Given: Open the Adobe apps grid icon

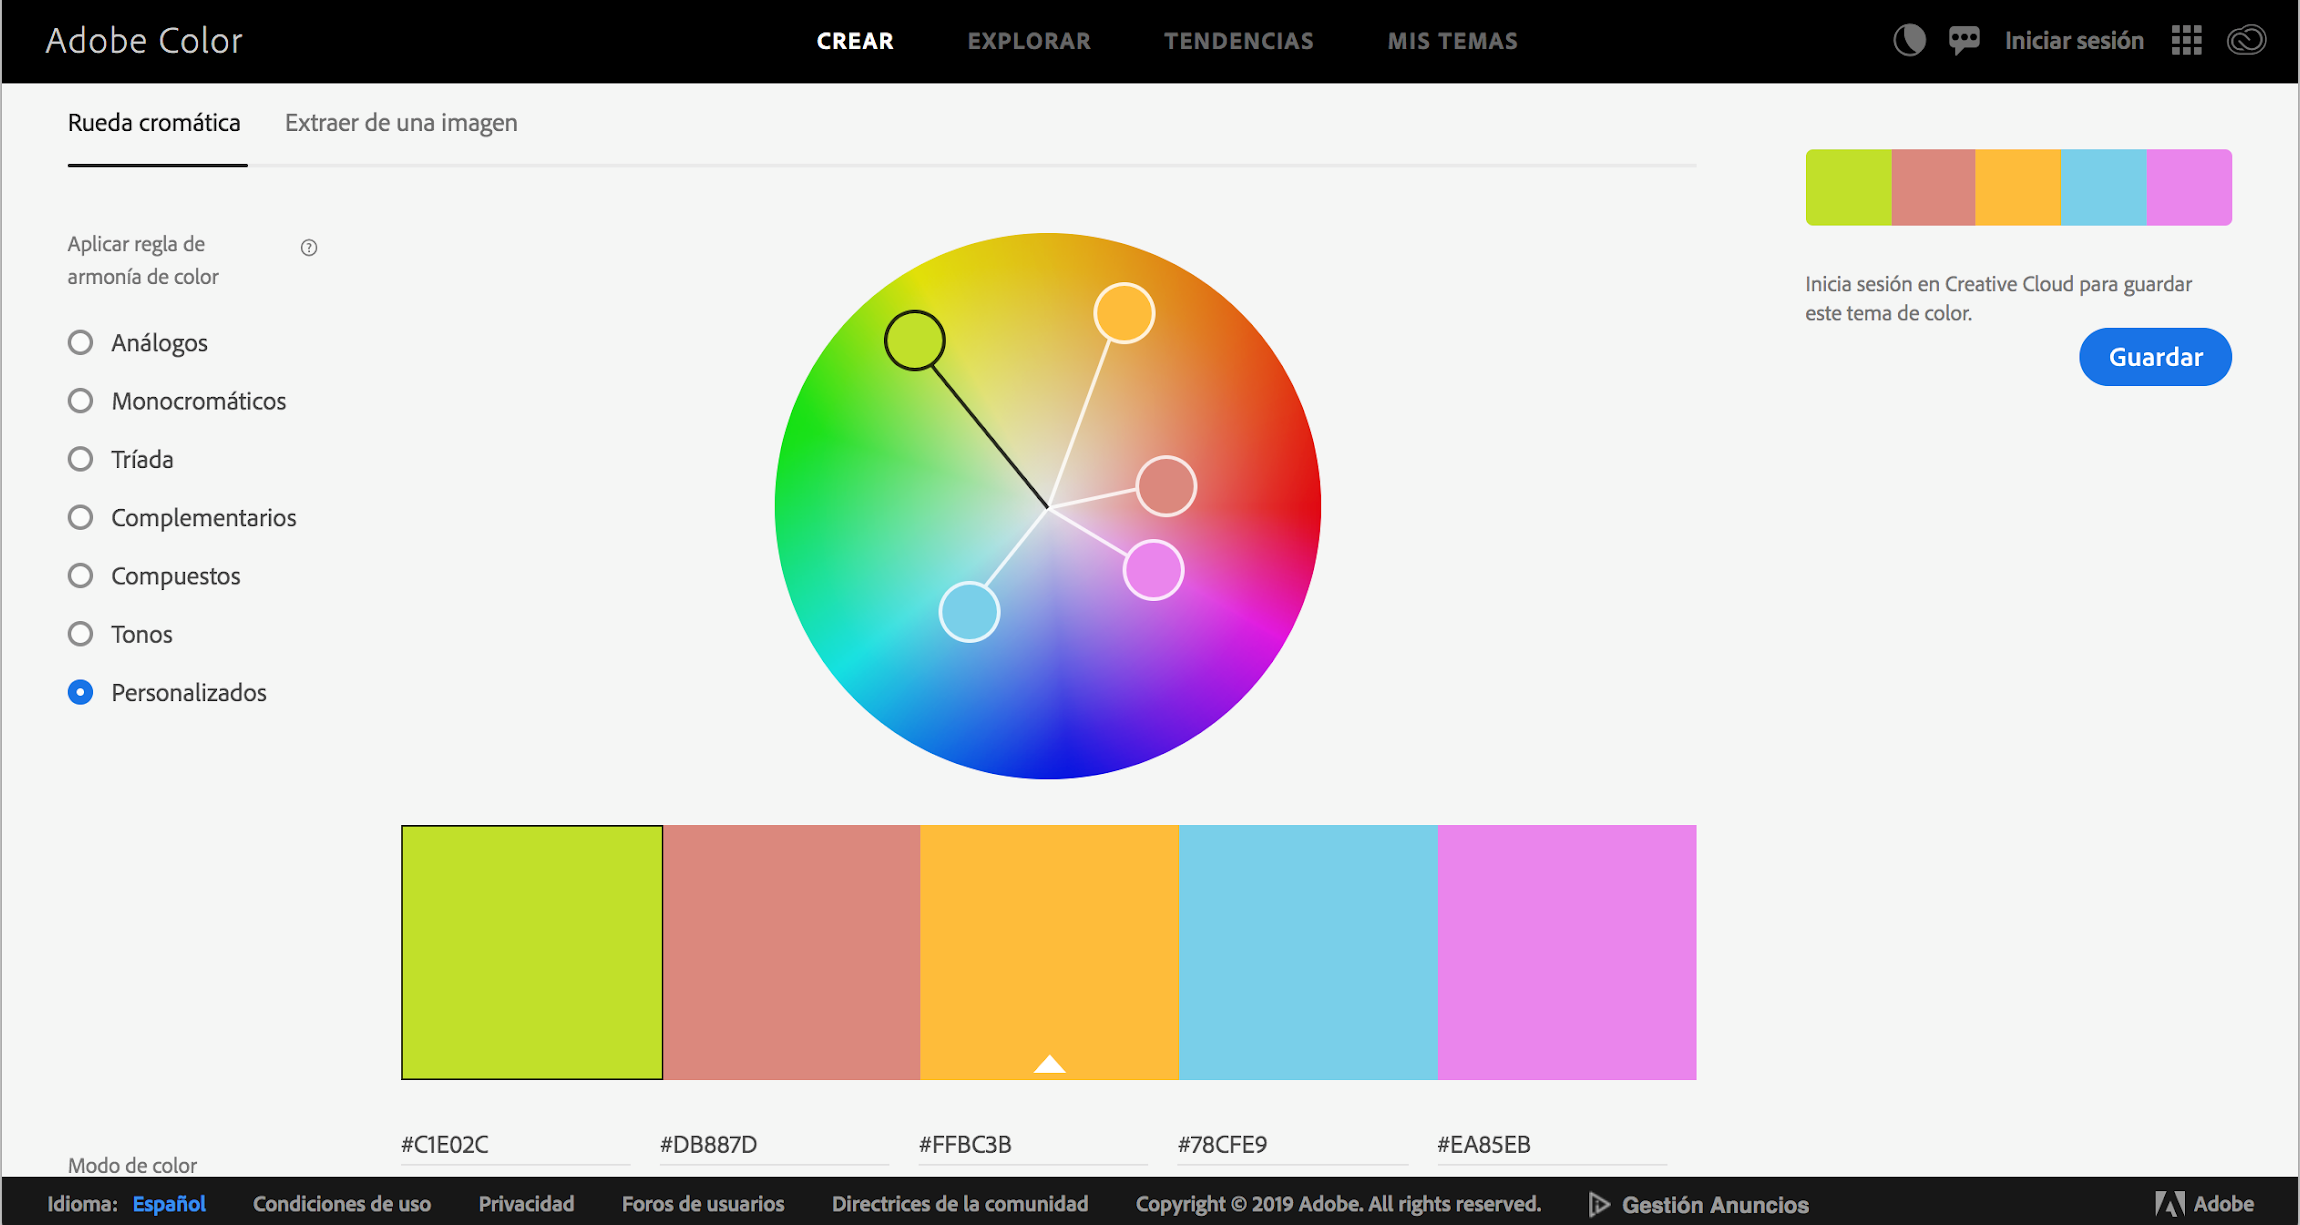Looking at the screenshot, I should 2186,41.
